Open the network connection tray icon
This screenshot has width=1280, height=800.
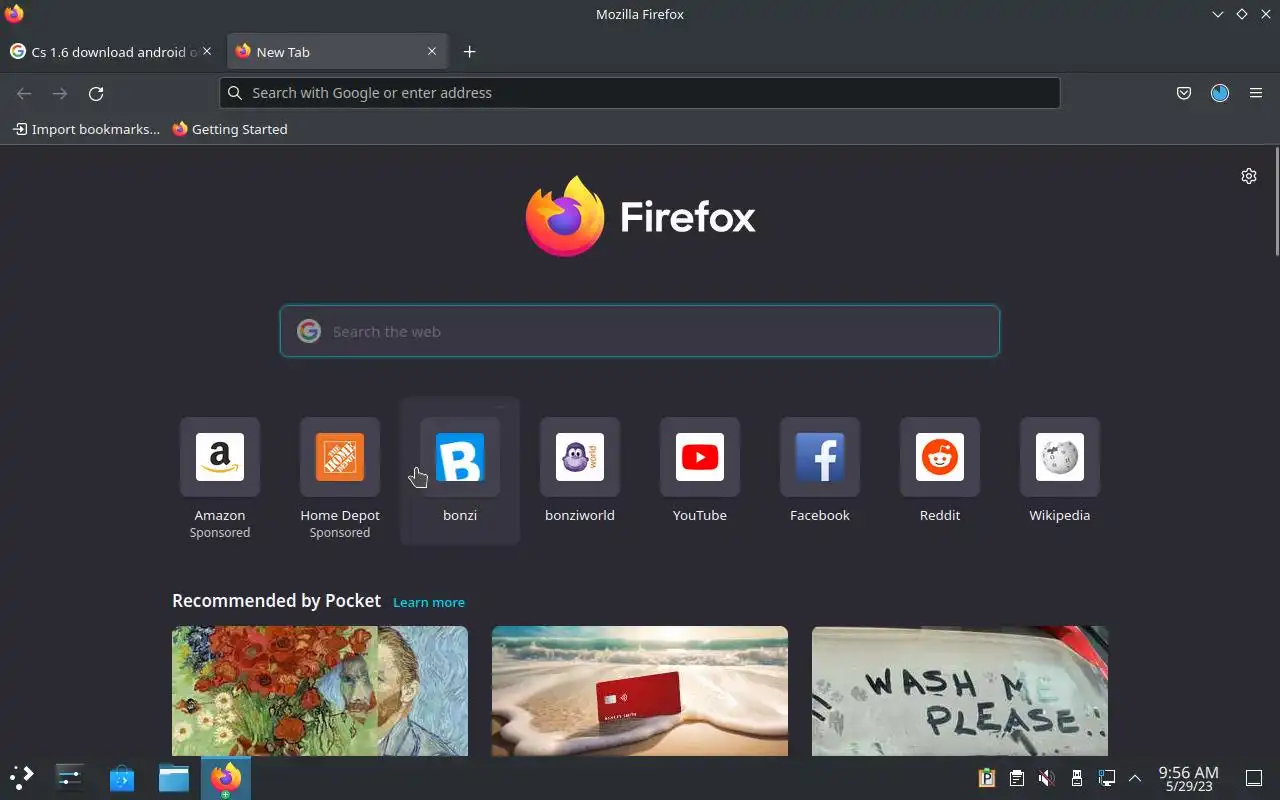[x=1106, y=778]
